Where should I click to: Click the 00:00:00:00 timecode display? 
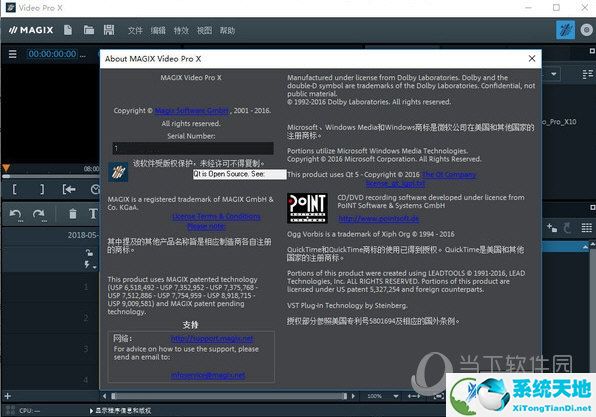52,54
